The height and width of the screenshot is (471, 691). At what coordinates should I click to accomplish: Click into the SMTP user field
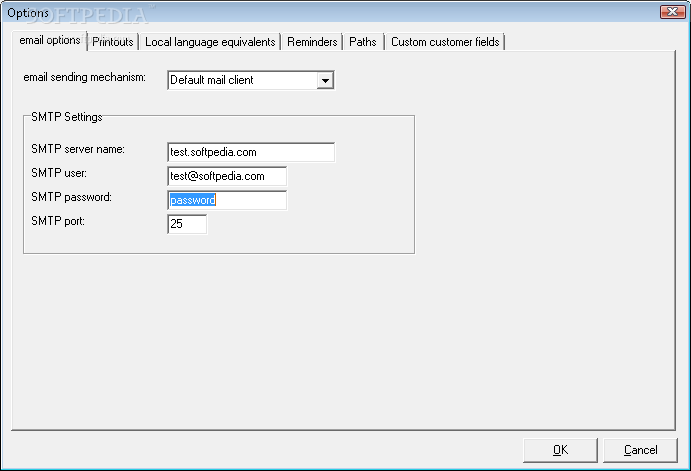(x=227, y=176)
